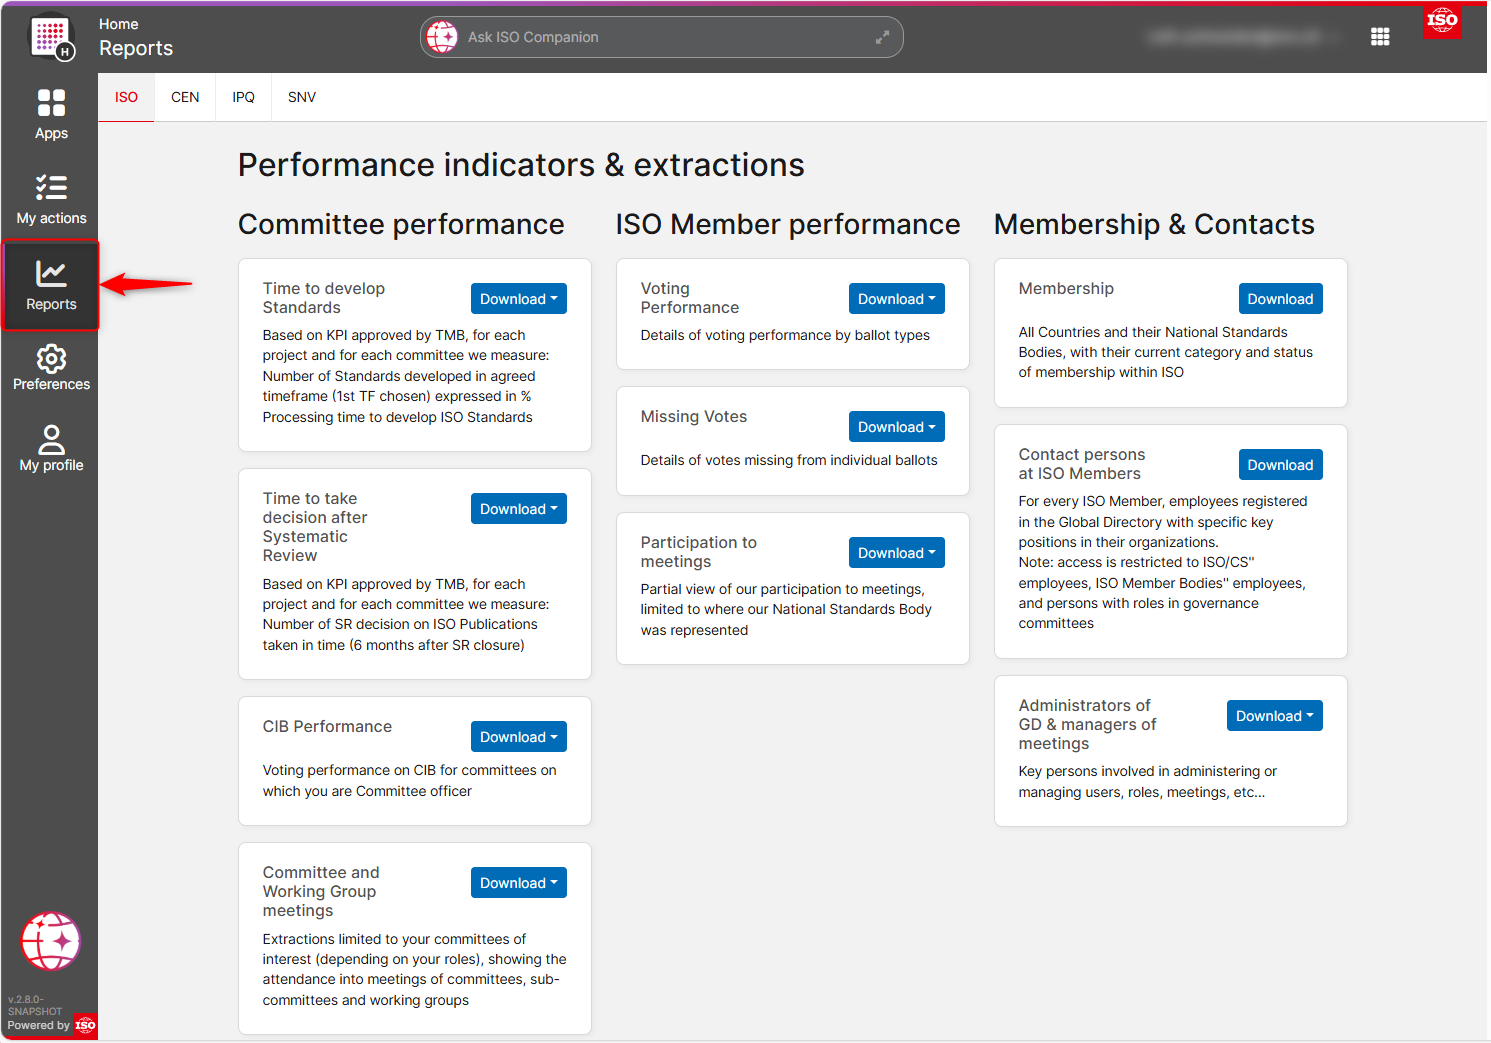Click the Voting Performance card title
Image resolution: width=1491 pixels, height=1043 pixels.
690,298
